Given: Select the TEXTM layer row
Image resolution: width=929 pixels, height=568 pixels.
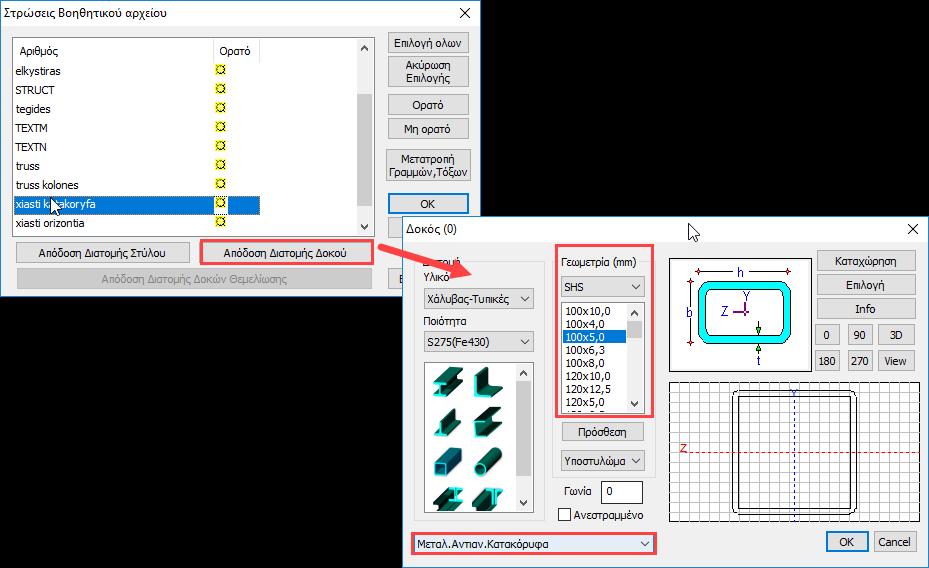Looking at the screenshot, I should click(x=136, y=127).
